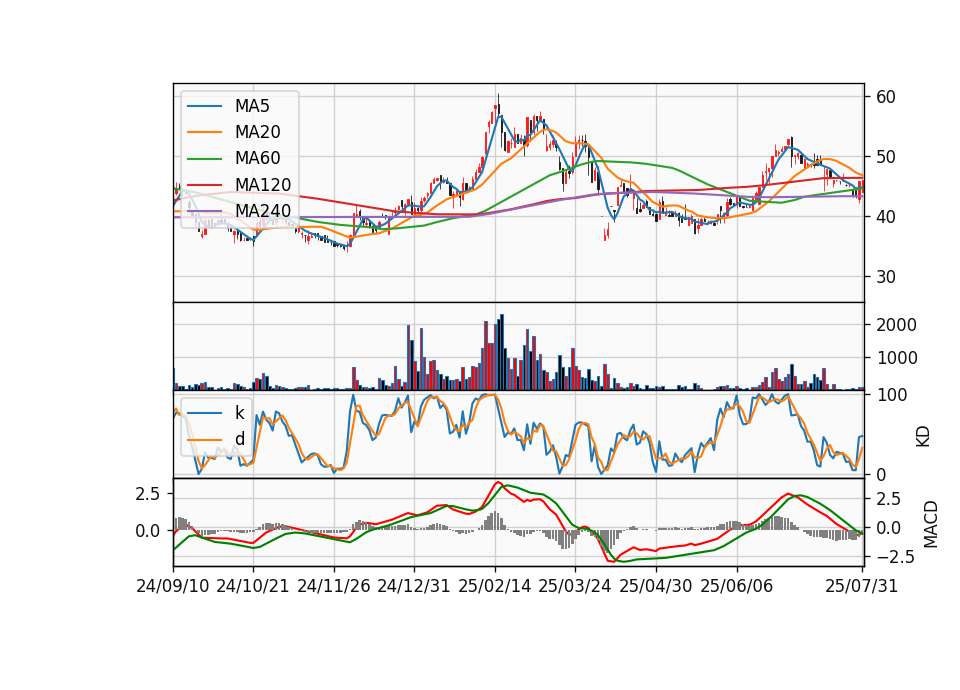Image resolution: width=960 pixels, height=690 pixels.
Task: Click the KD axis title
Action: pos(923,437)
